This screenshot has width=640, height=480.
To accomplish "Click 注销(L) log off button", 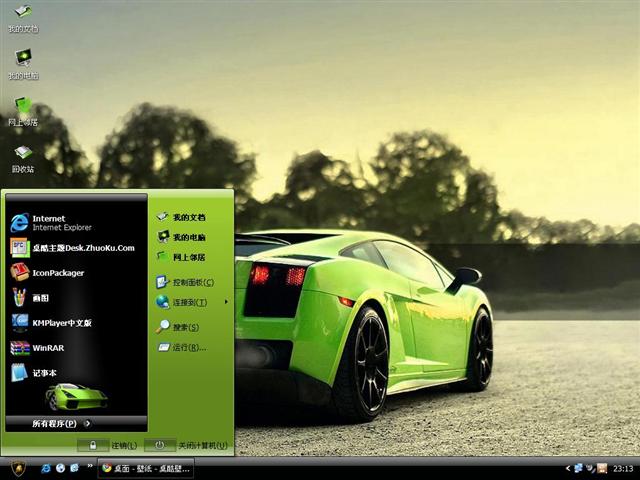I will [107, 445].
